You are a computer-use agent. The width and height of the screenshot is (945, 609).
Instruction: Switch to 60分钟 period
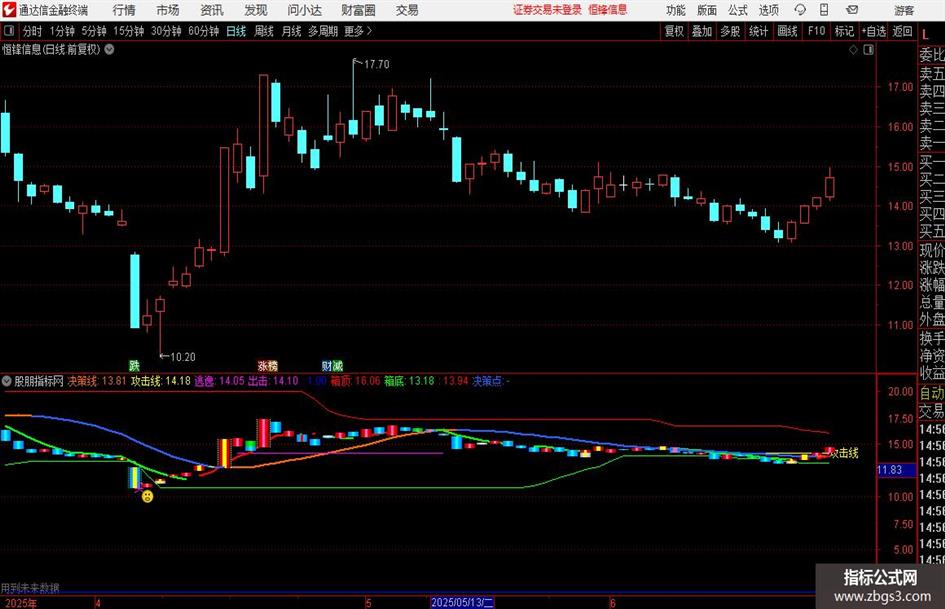pos(204,31)
